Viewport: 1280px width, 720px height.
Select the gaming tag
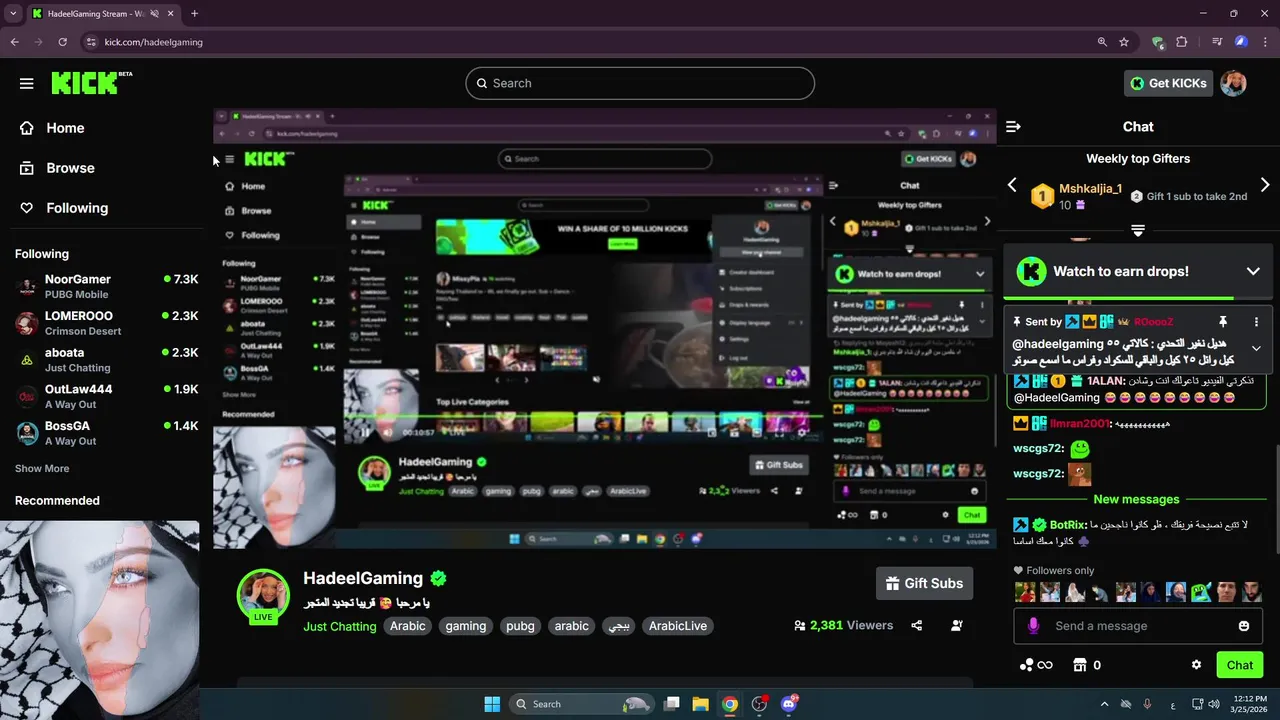[x=466, y=626]
